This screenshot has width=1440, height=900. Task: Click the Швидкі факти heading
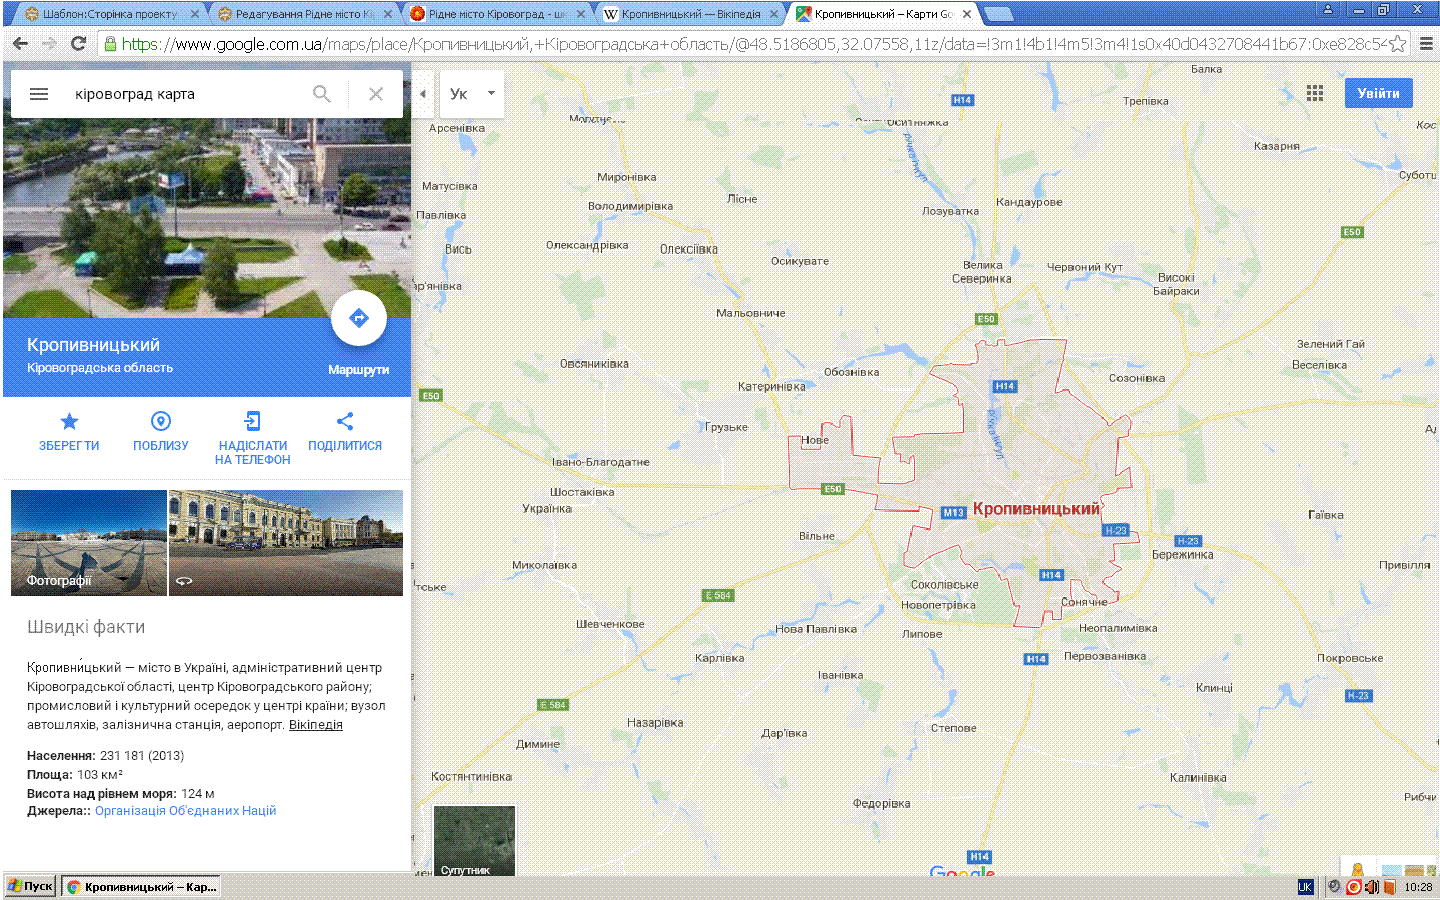tap(86, 627)
